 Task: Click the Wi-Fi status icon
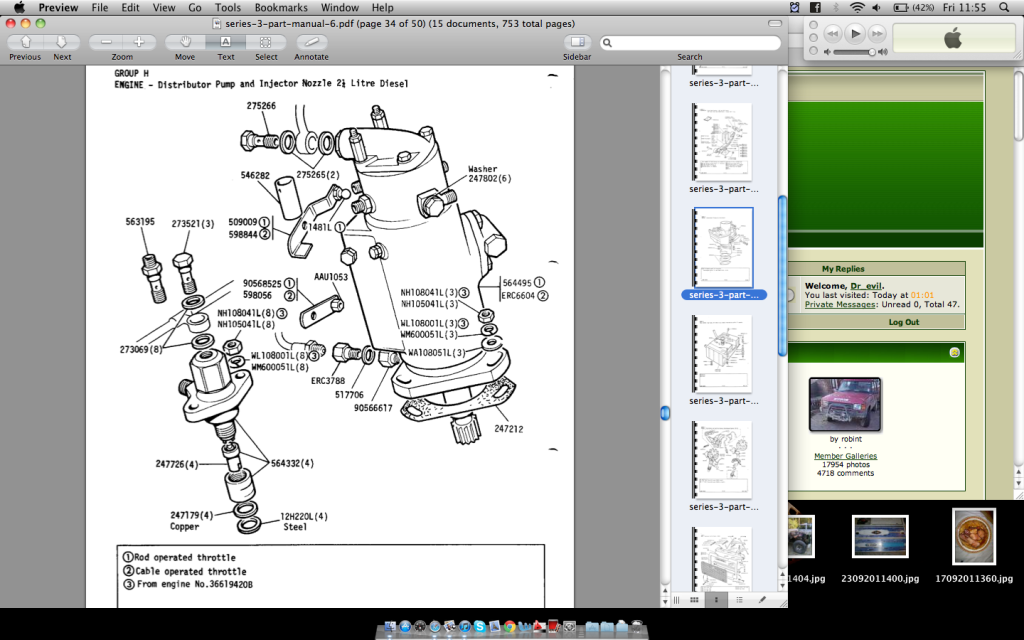(x=857, y=7)
